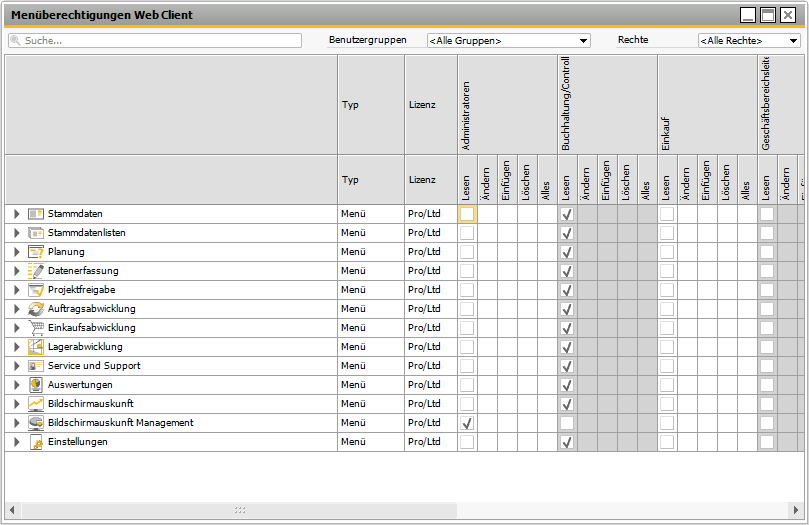Click the Administratoren group column header
Viewport: 809px width, 525px height.
[x=507, y=105]
